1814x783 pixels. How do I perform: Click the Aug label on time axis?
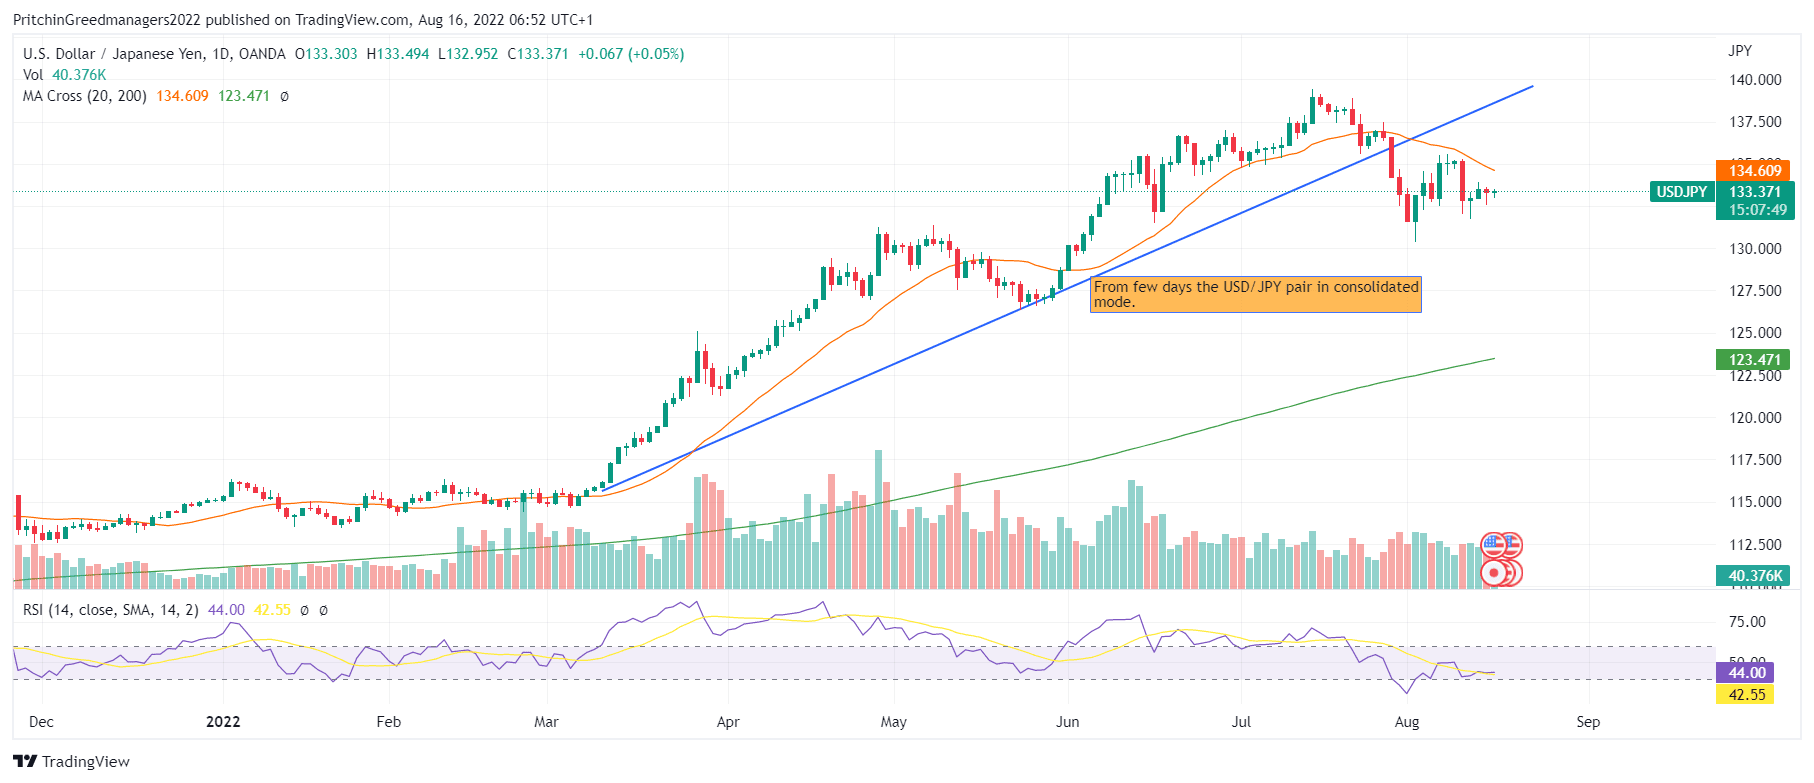point(1407,722)
